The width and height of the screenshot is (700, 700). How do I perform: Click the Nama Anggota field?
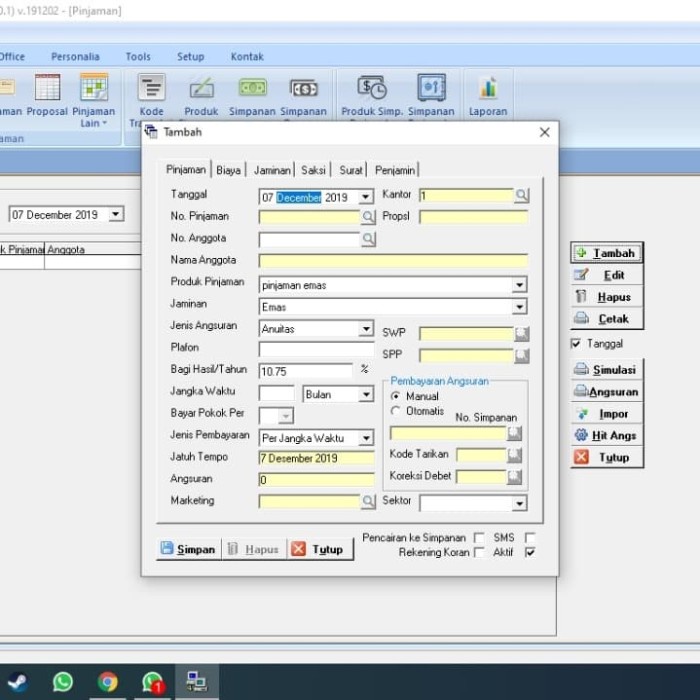393,261
